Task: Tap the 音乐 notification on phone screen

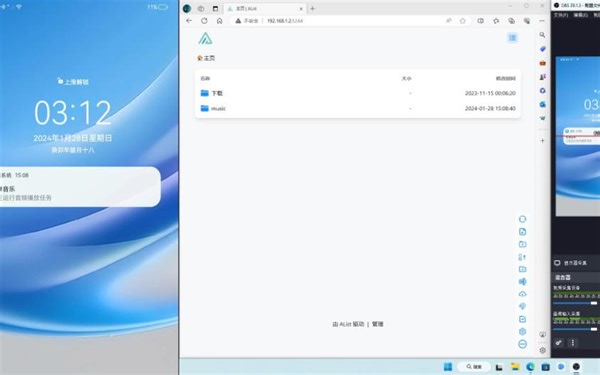Action: point(80,187)
